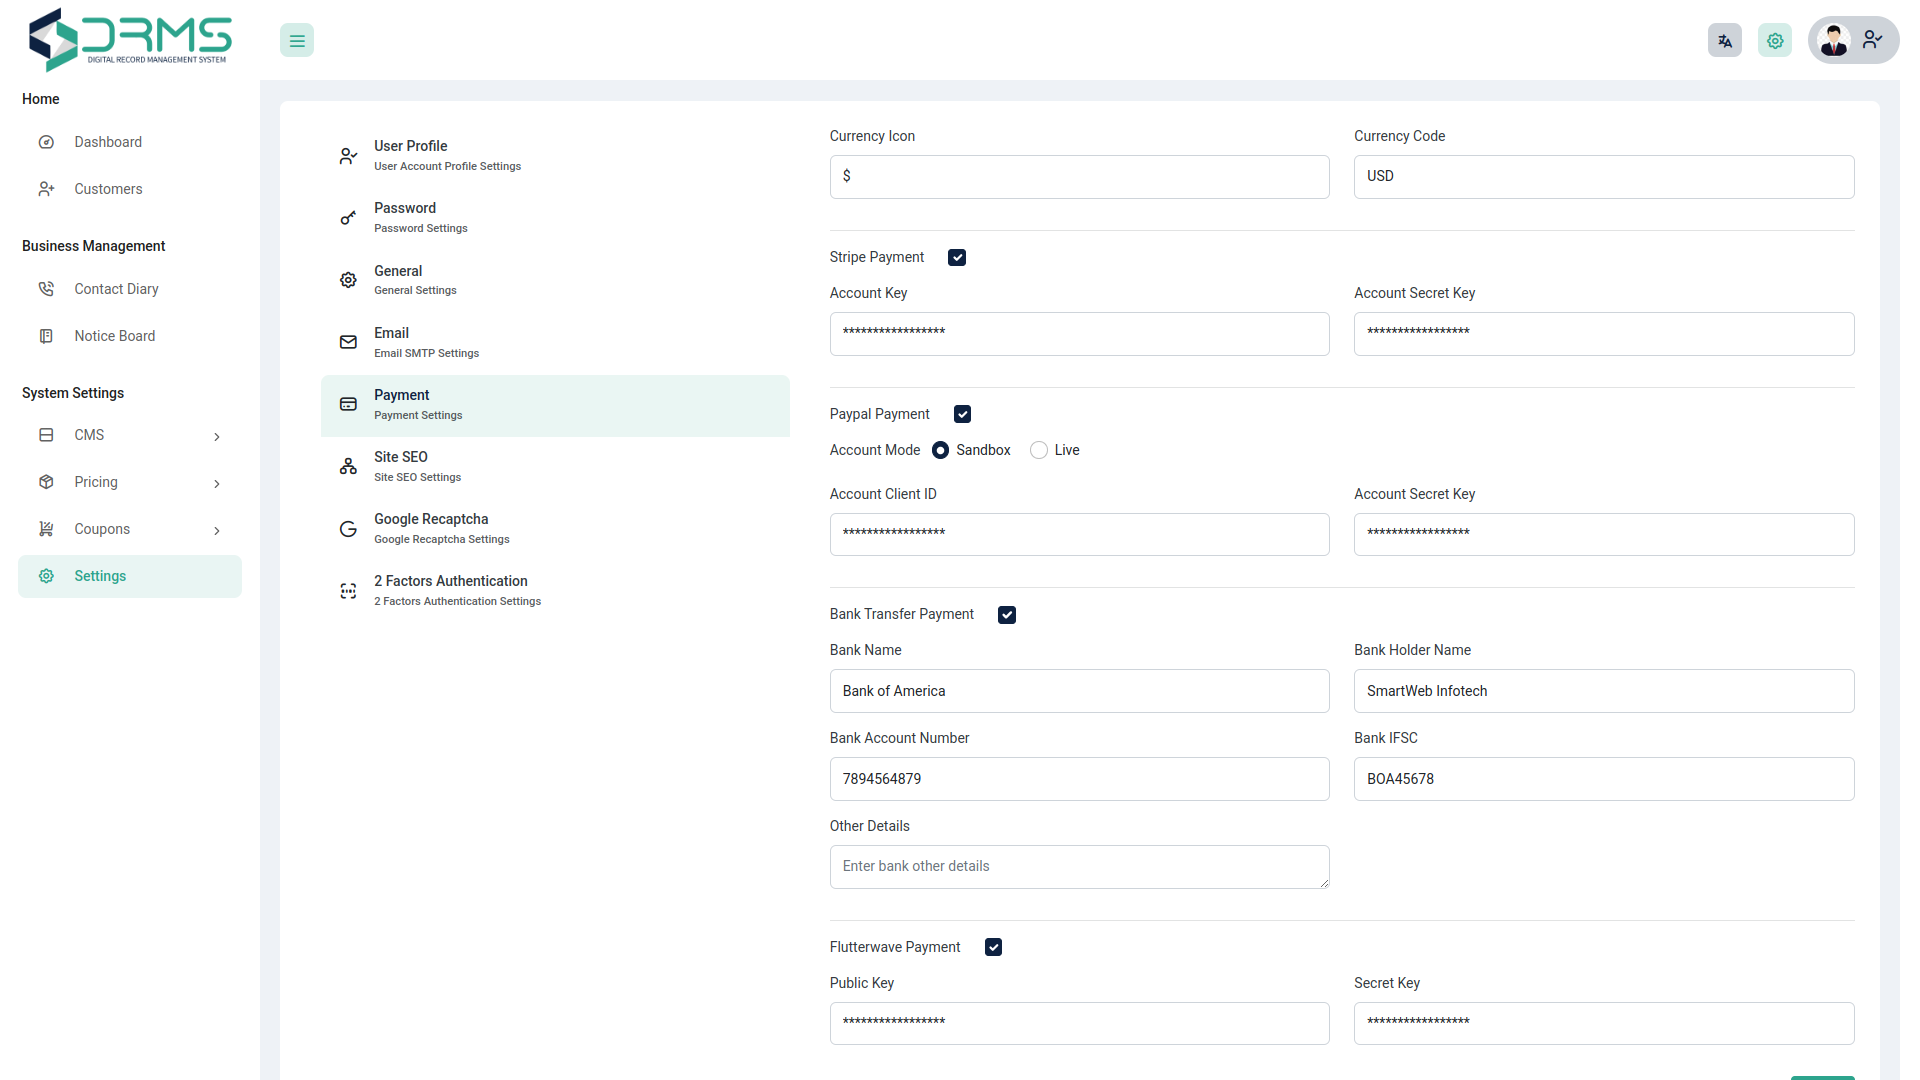Click the hamburger menu toggle icon
The width and height of the screenshot is (1920, 1080).
[x=297, y=41]
